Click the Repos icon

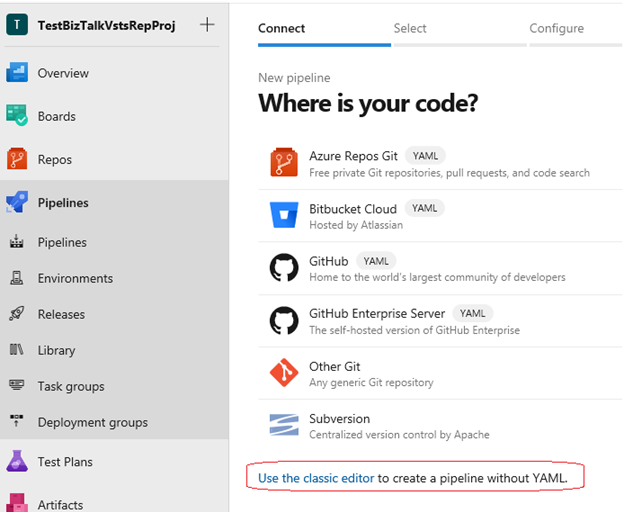[x=17, y=159]
